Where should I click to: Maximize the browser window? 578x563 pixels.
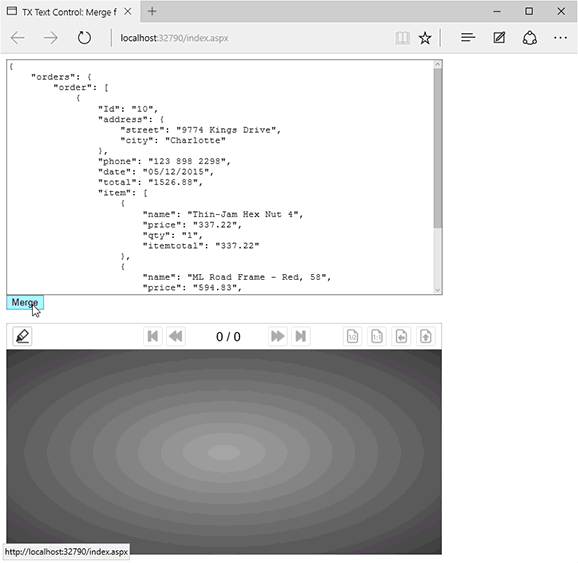click(x=529, y=11)
